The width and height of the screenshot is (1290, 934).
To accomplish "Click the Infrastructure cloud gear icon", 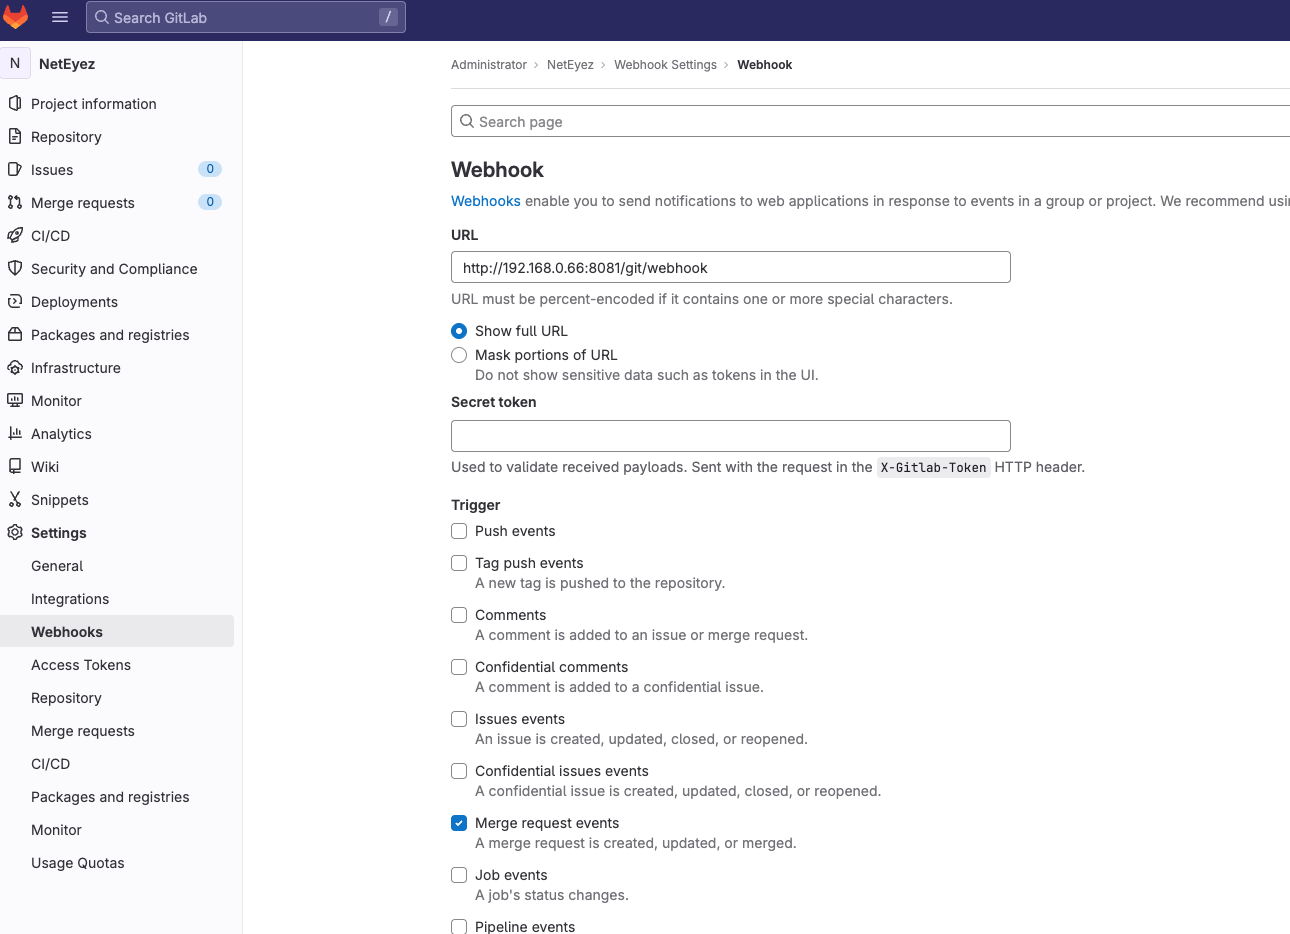I will coord(15,367).
